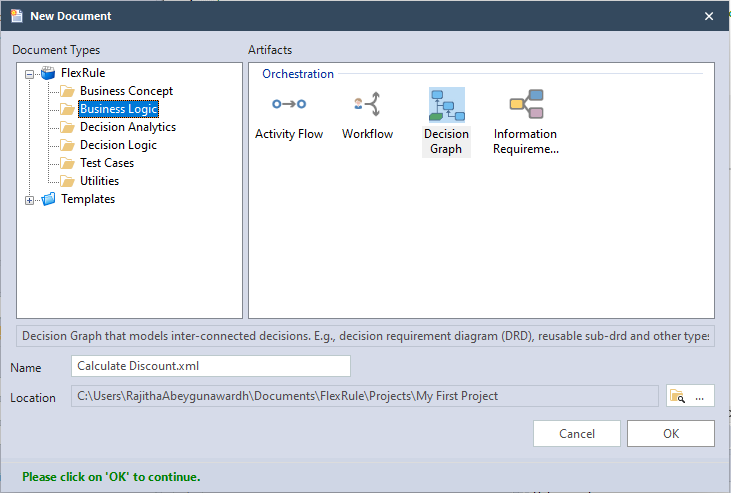Viewport: 731px width, 493px height.
Task: Choose the Decision Graph artifact icon
Action: tap(447, 105)
